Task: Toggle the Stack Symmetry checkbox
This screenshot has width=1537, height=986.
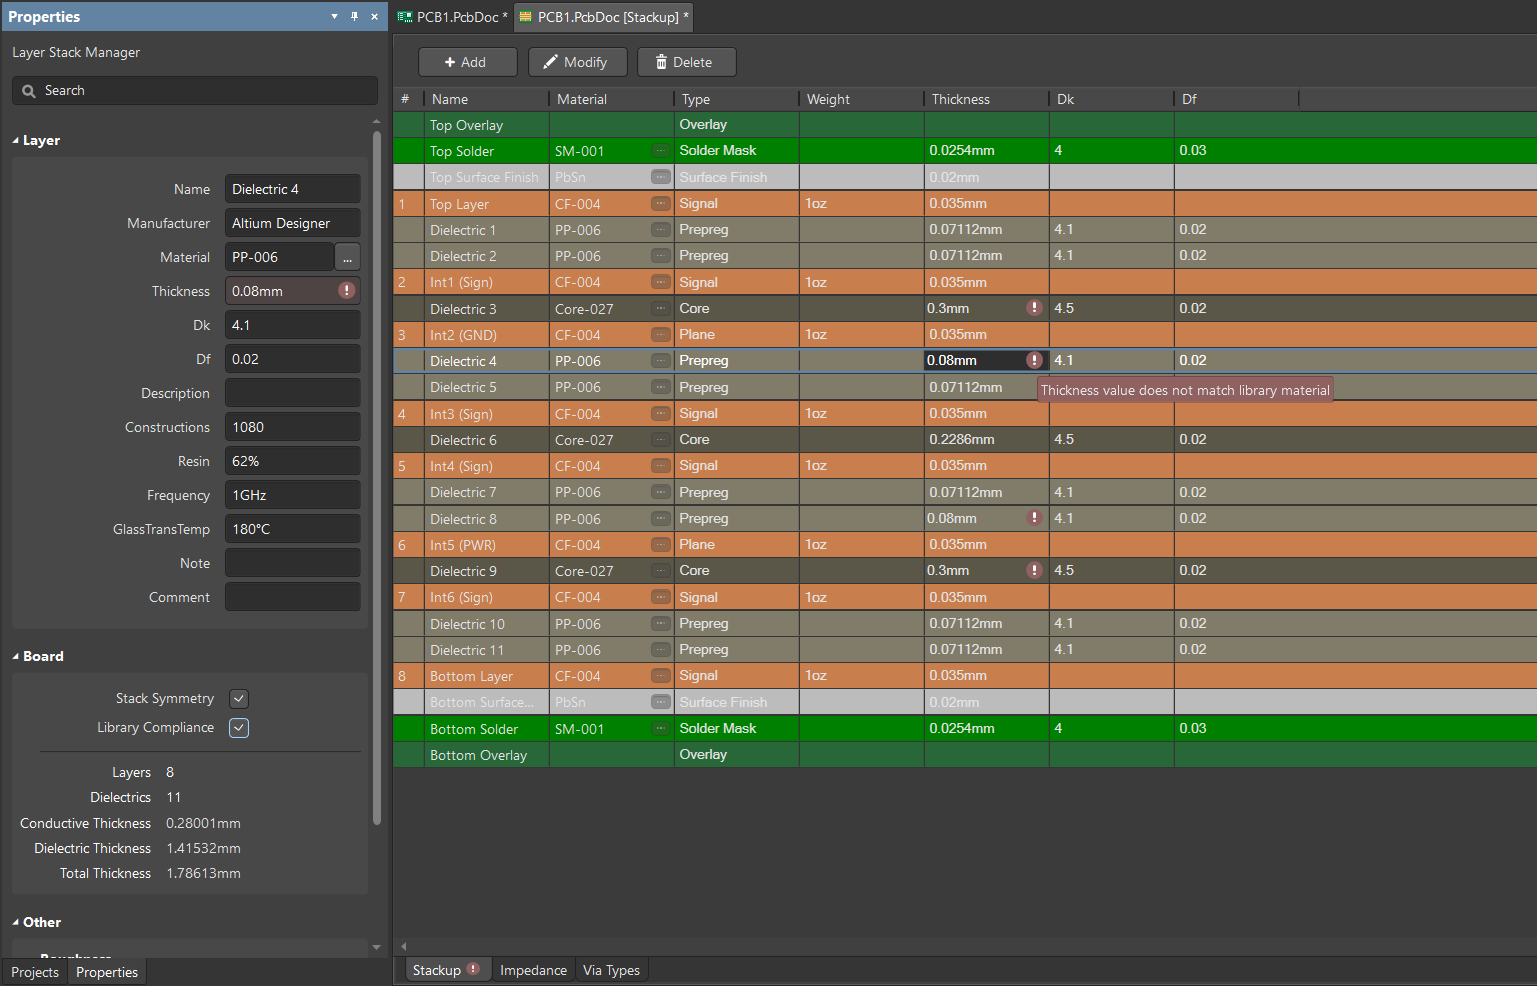Action: [x=238, y=698]
